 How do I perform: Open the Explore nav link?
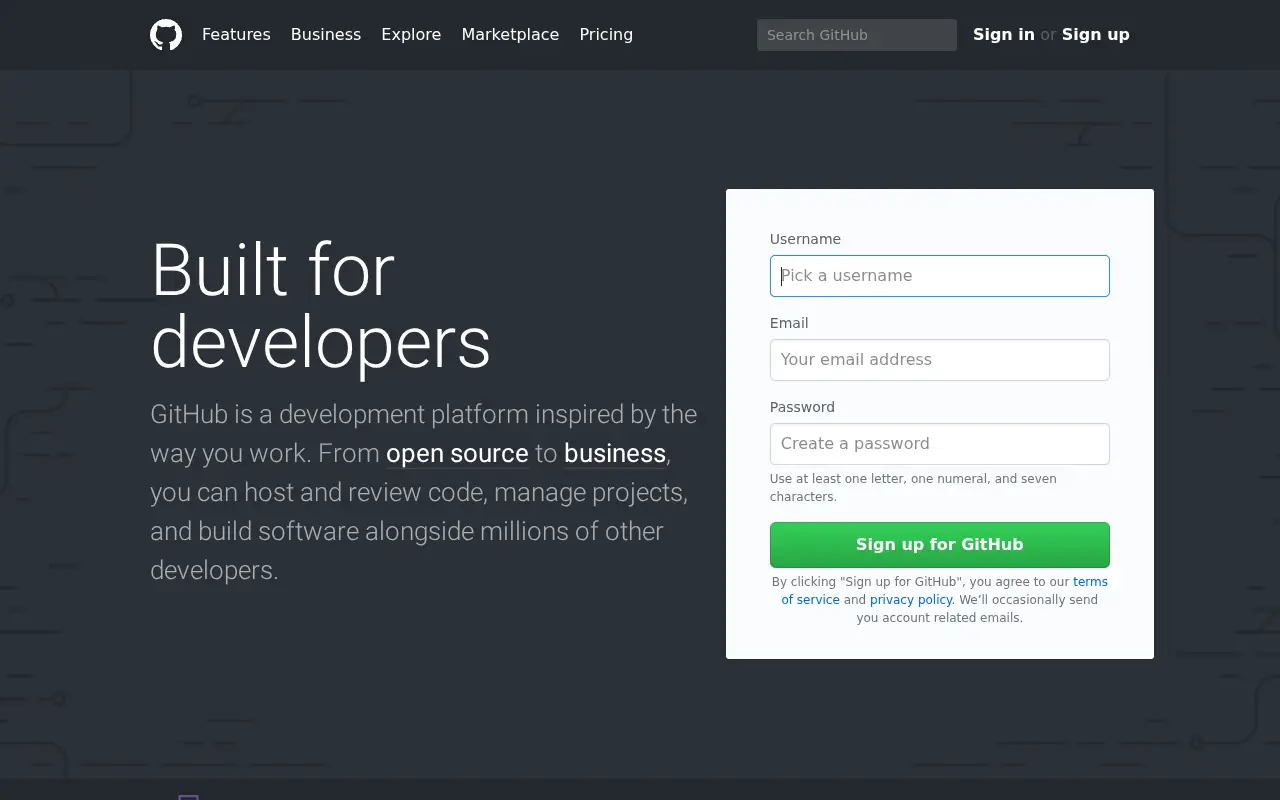coord(411,34)
